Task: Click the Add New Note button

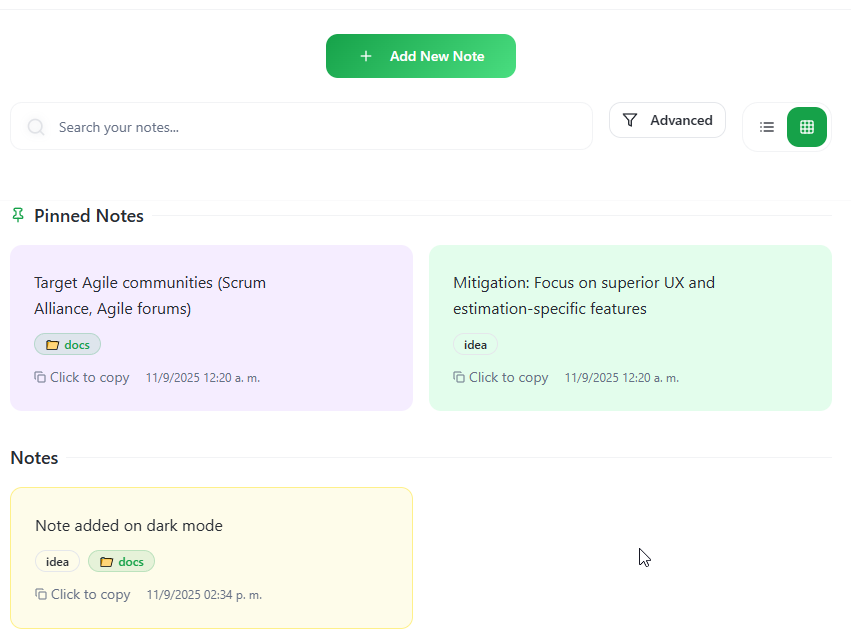Action: (x=421, y=56)
